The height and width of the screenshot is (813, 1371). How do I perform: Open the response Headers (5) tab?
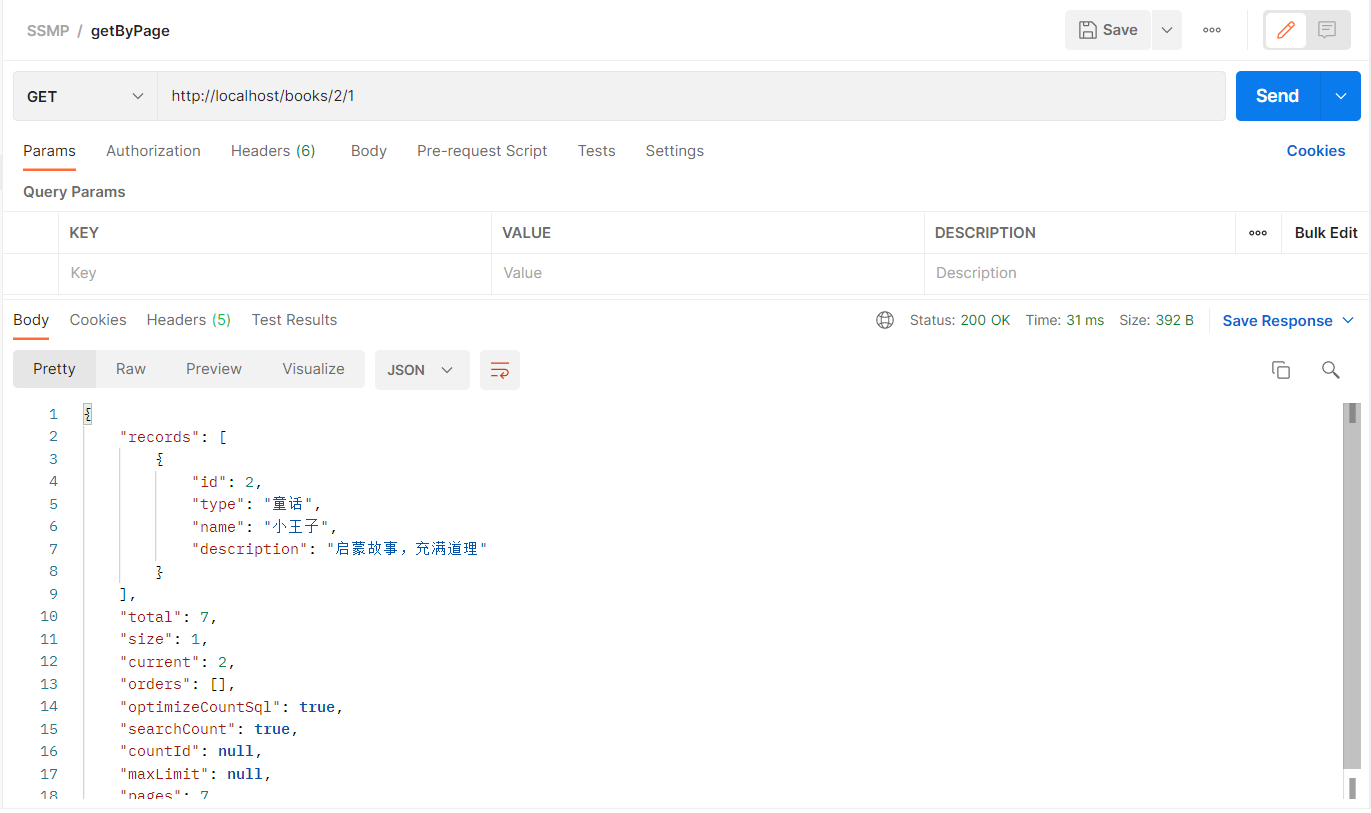pos(189,320)
